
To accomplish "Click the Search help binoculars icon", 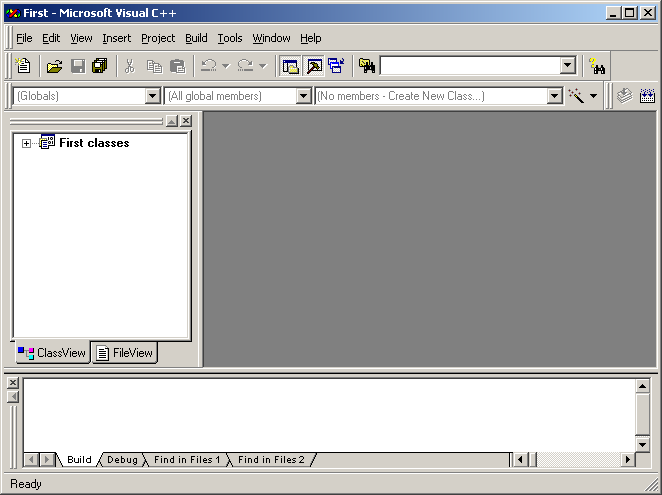I will (597, 66).
